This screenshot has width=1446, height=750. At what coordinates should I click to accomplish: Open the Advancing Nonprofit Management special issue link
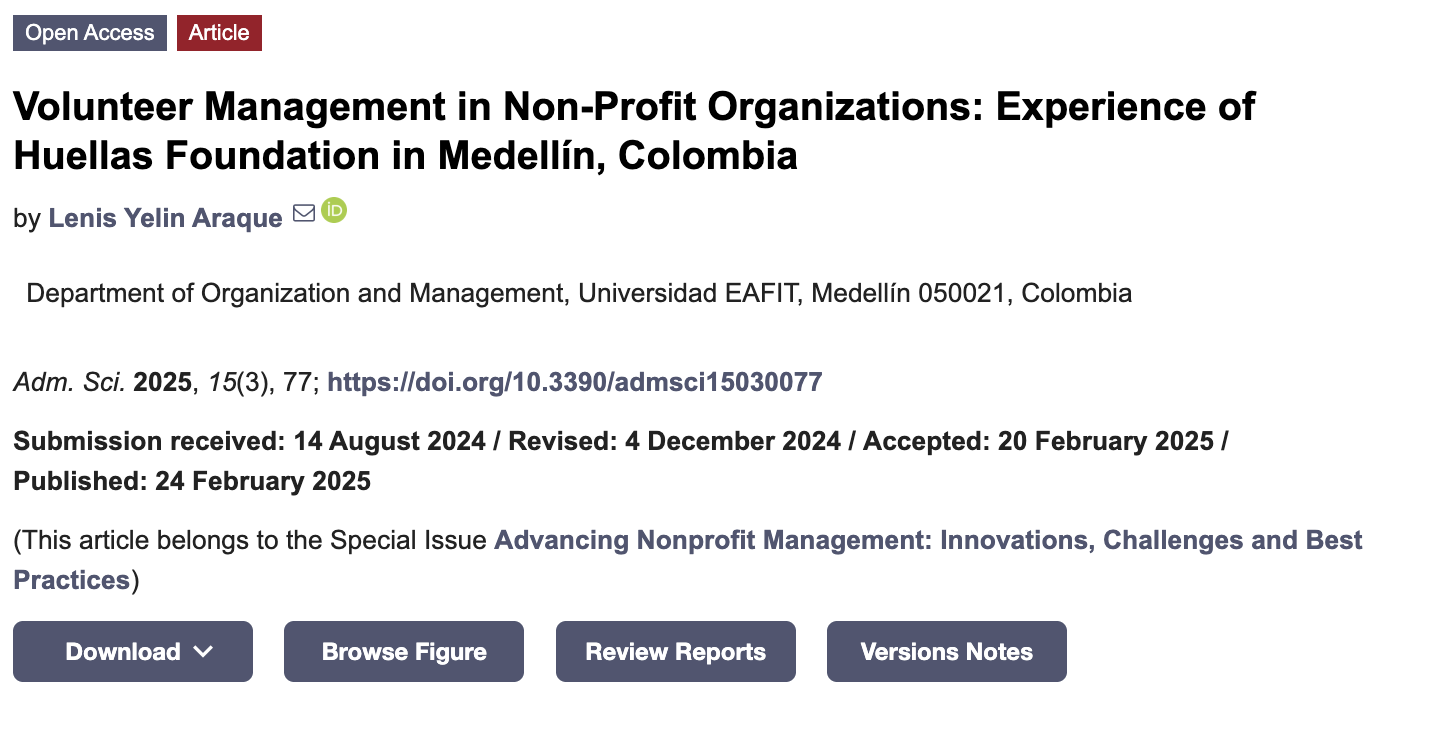[x=928, y=541]
